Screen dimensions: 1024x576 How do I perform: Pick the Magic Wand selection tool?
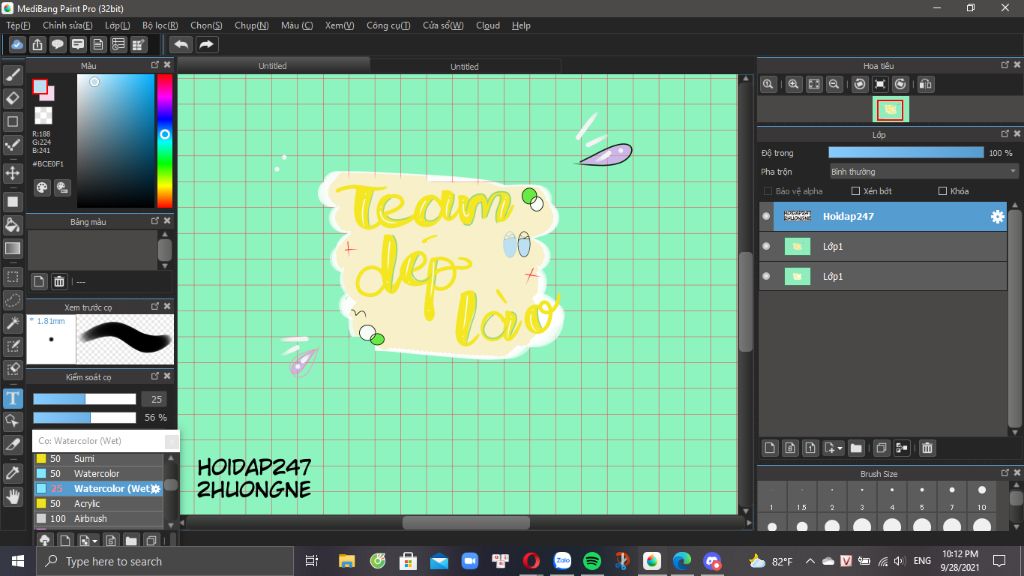pyautogui.click(x=13, y=323)
